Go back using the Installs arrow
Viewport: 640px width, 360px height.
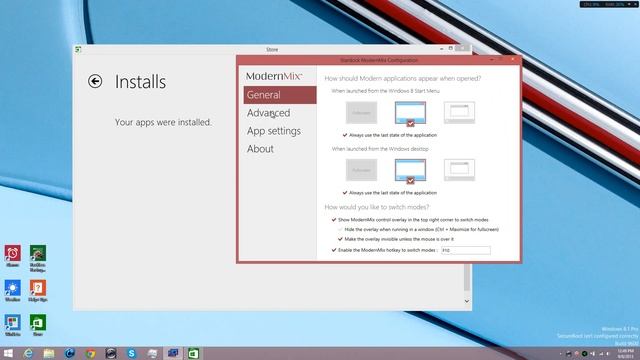[95, 81]
